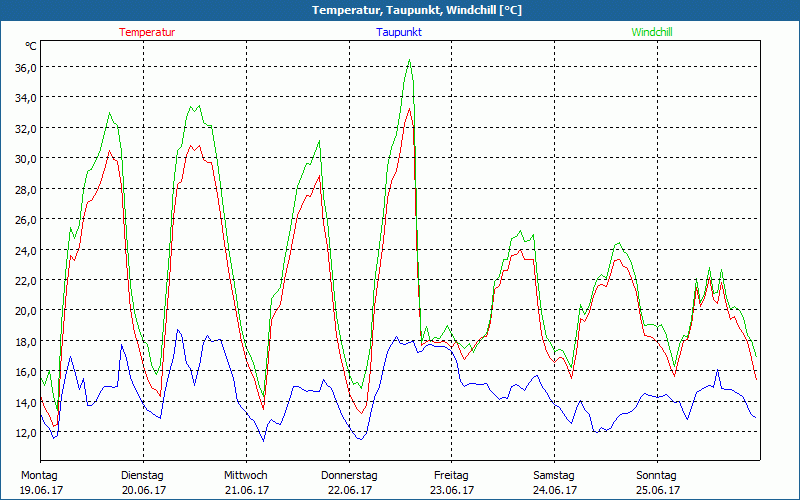Click the Freitag day label
This screenshot has width=800, height=500.
(x=451, y=476)
